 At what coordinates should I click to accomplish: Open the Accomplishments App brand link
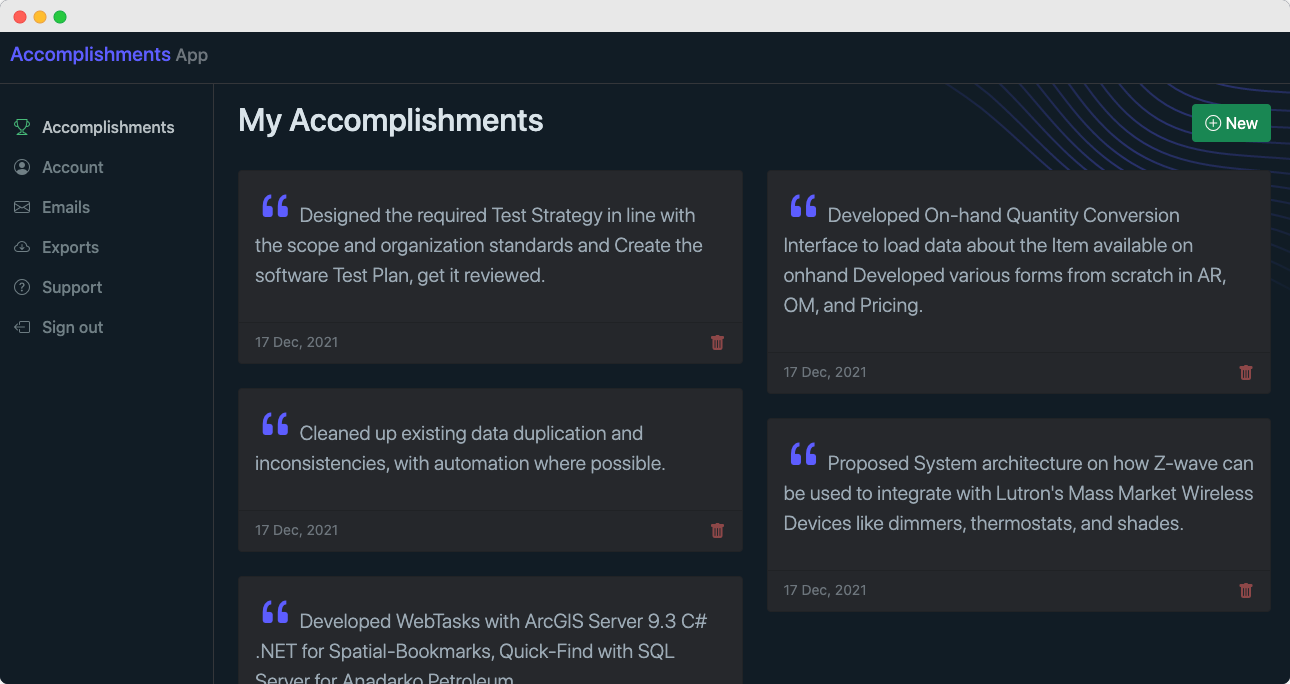(x=109, y=54)
